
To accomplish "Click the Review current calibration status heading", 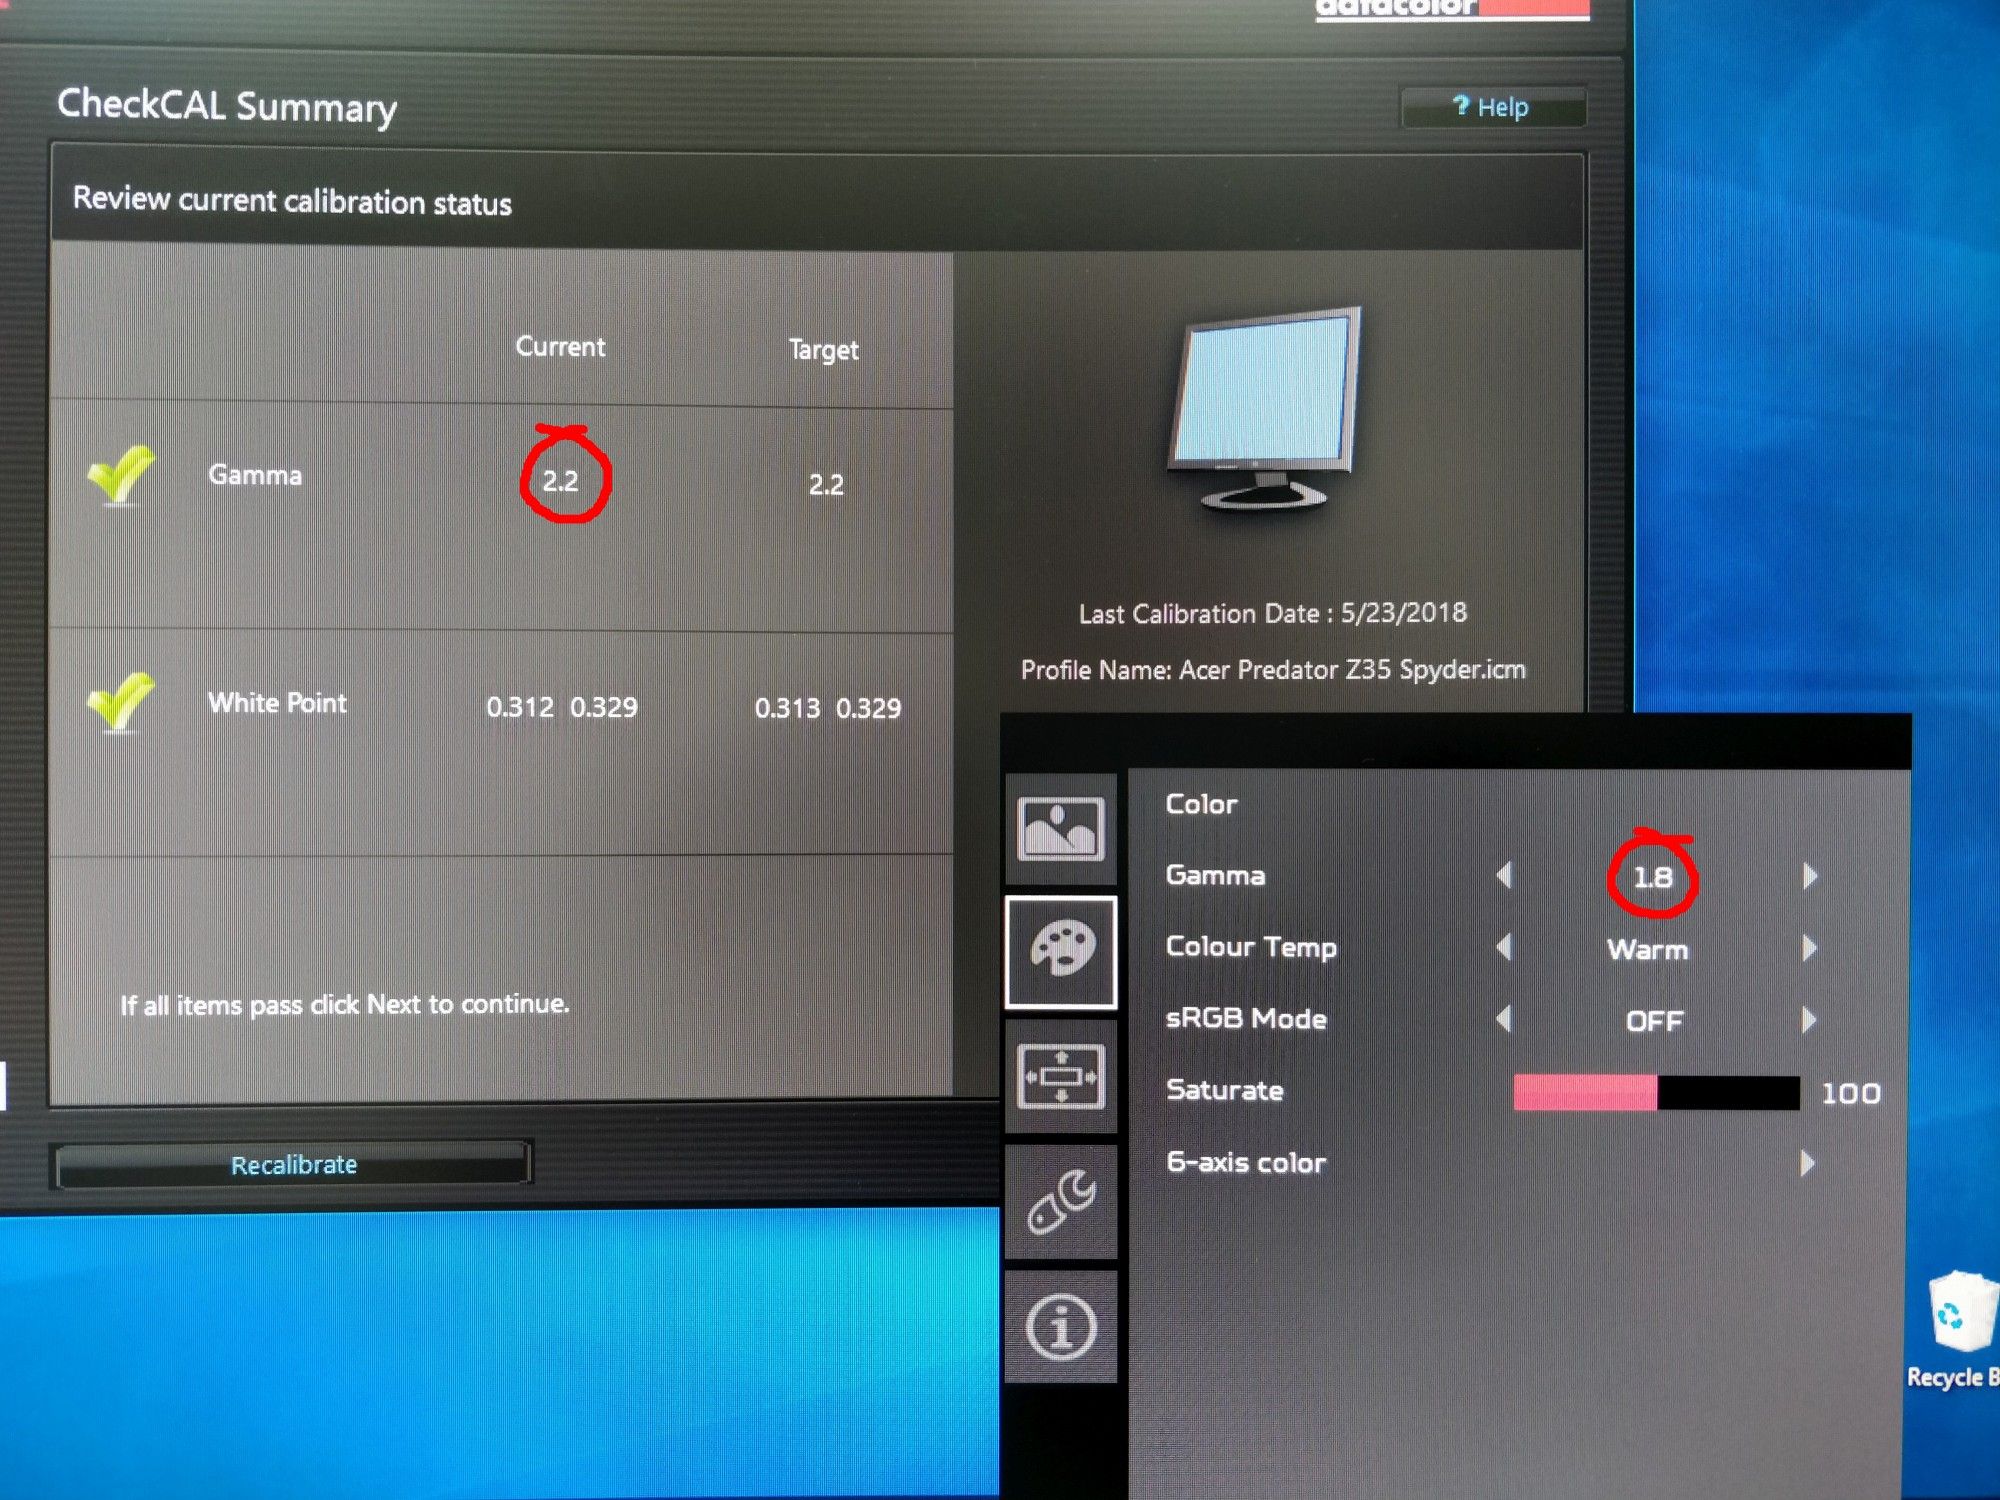I will click(x=292, y=200).
